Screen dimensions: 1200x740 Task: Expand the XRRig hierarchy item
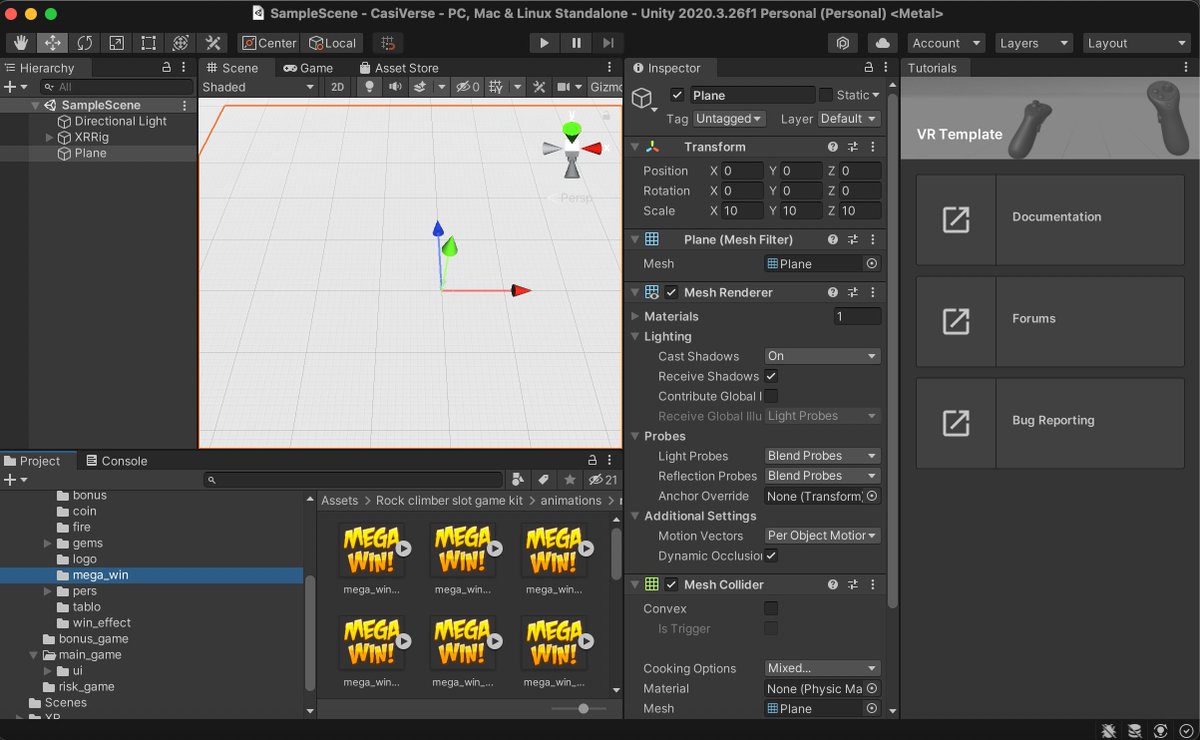coord(49,137)
